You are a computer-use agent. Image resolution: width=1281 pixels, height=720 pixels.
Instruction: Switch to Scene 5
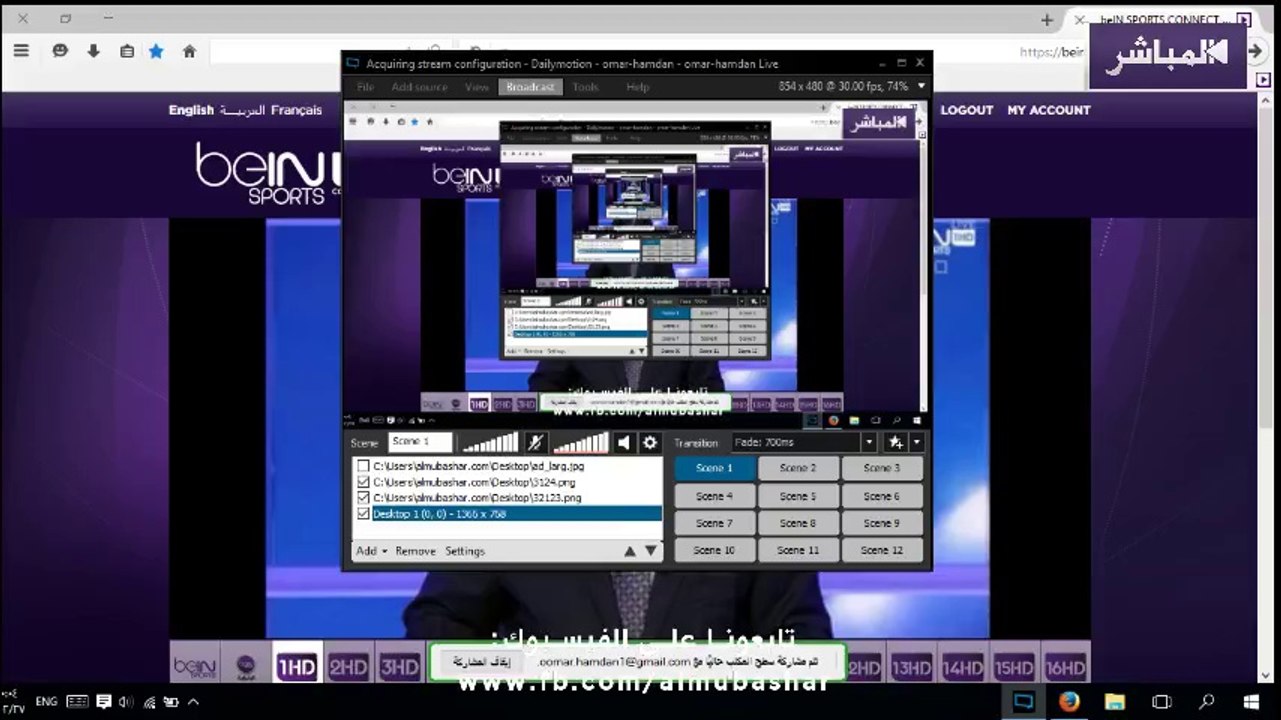point(798,496)
